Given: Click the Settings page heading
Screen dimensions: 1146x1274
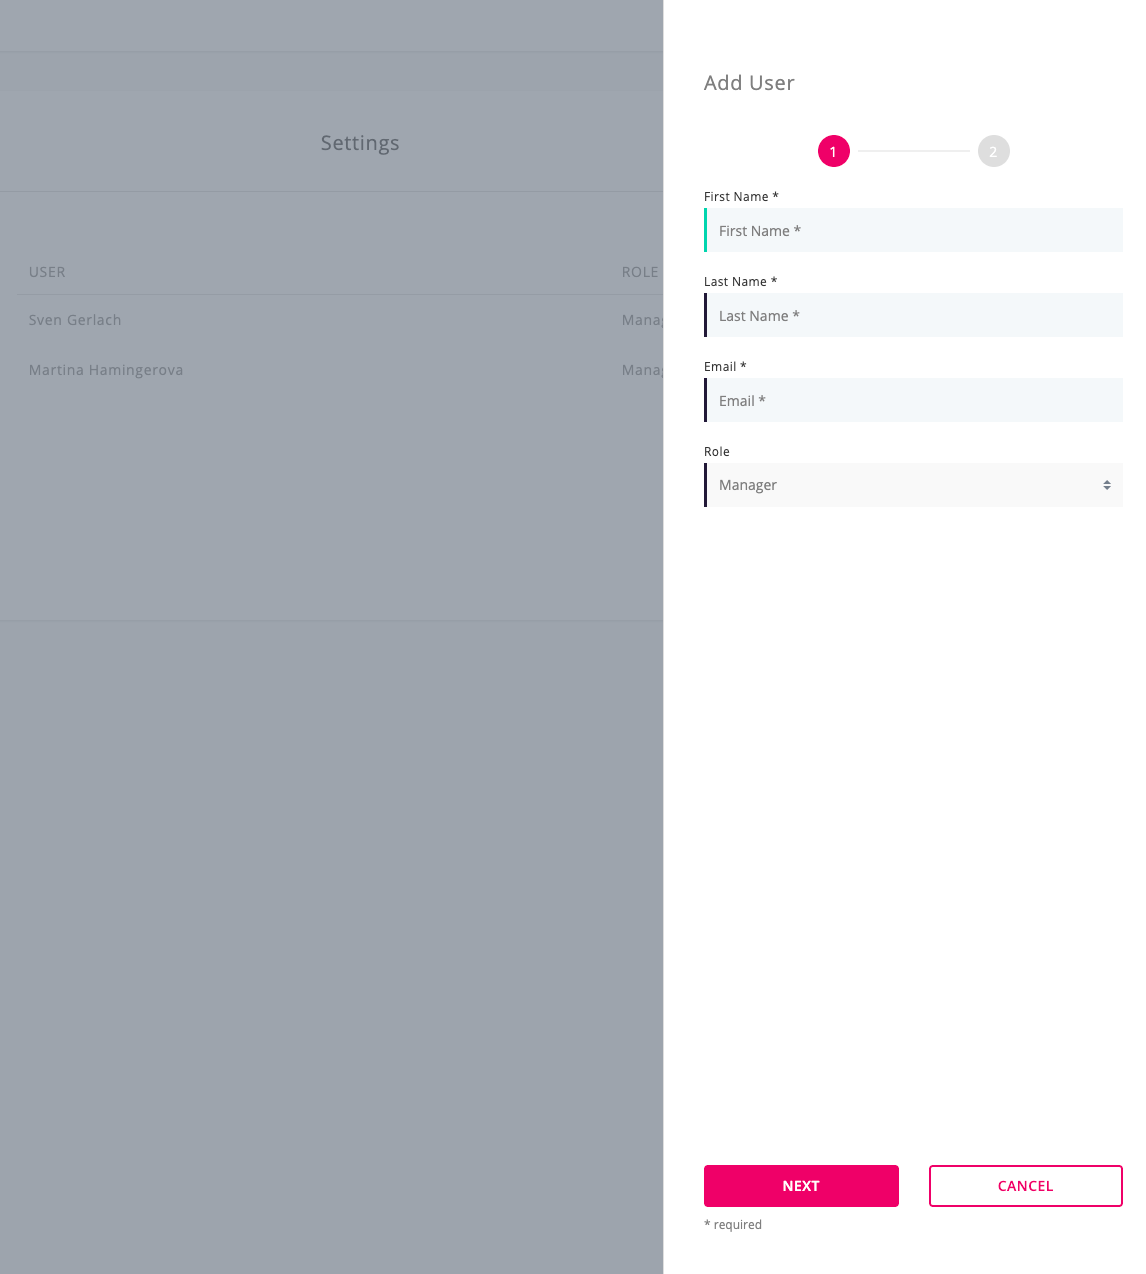Looking at the screenshot, I should tap(360, 143).
